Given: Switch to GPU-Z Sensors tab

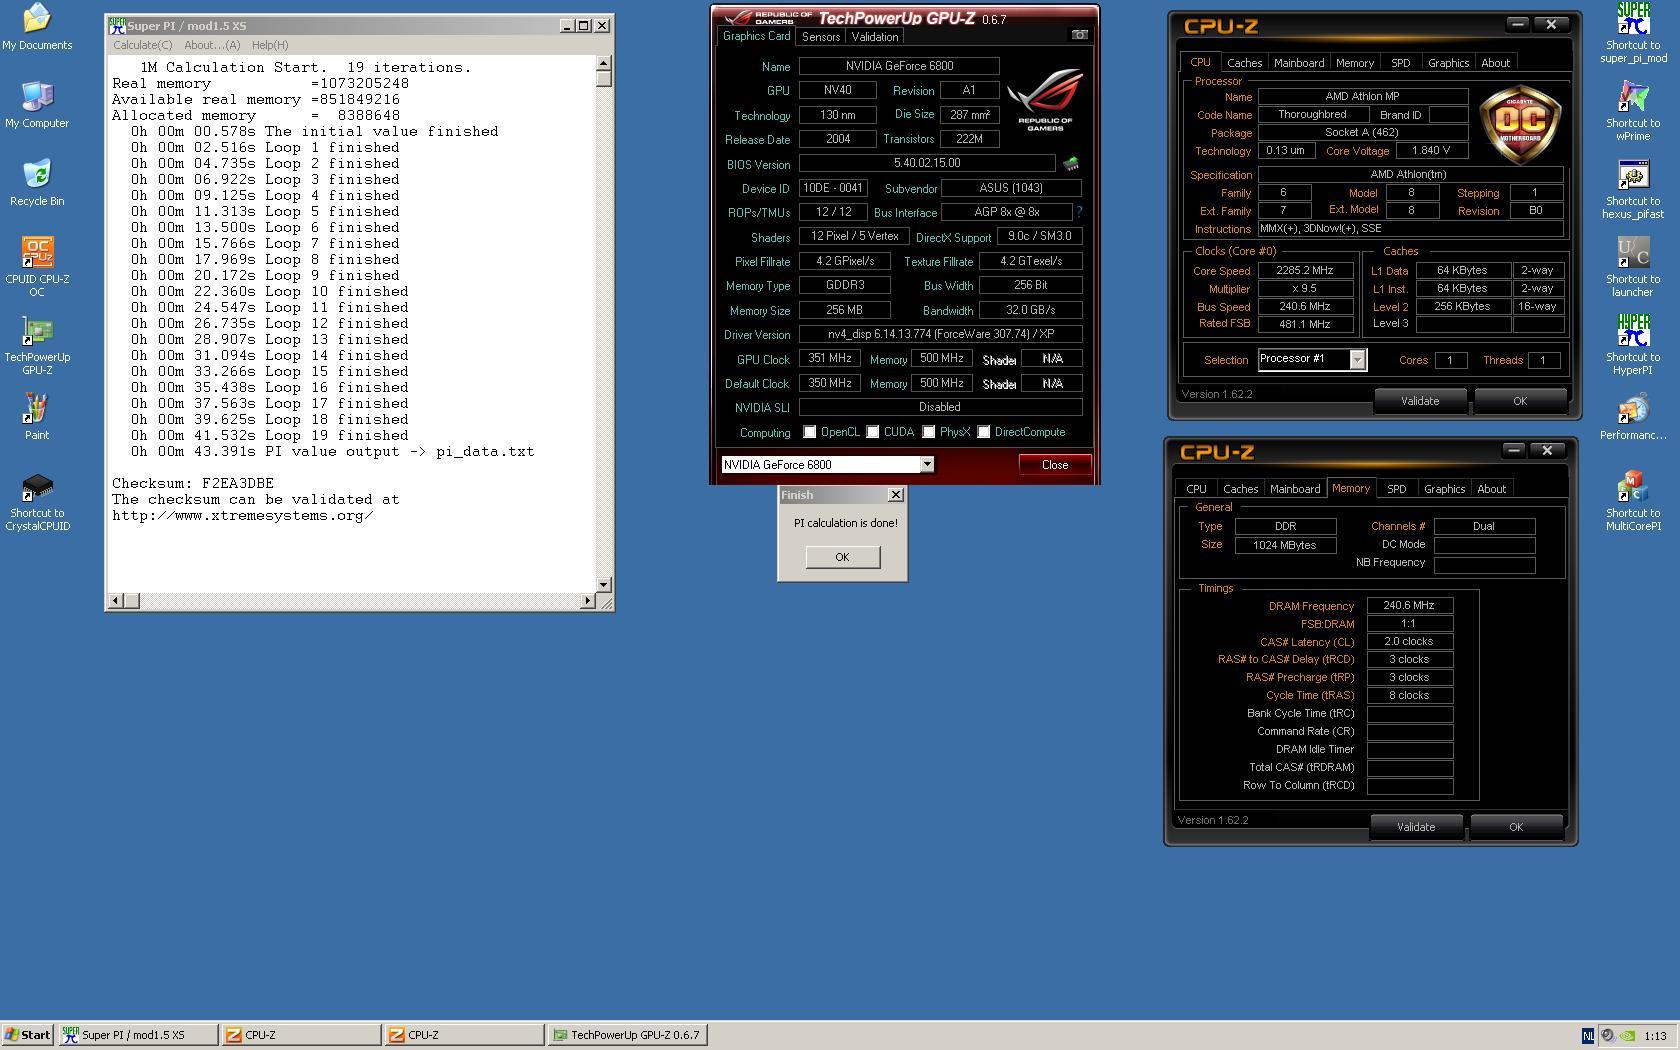Looking at the screenshot, I should click(x=820, y=37).
